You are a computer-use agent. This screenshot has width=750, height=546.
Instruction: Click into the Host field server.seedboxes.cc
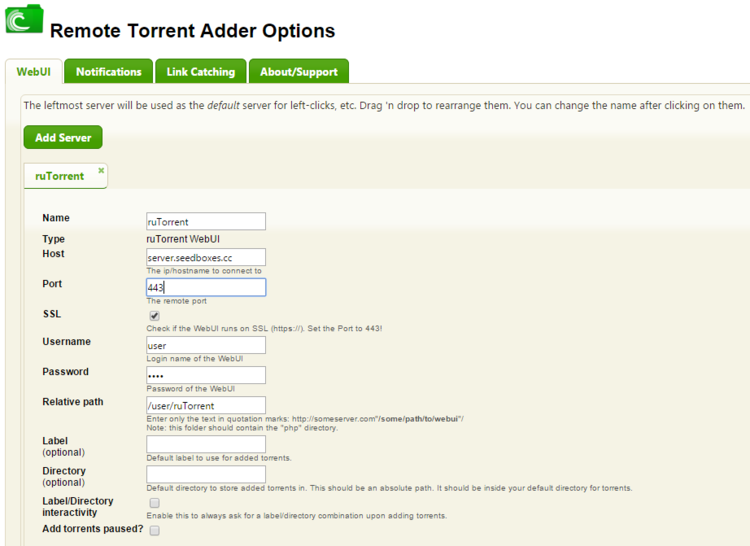point(206,257)
